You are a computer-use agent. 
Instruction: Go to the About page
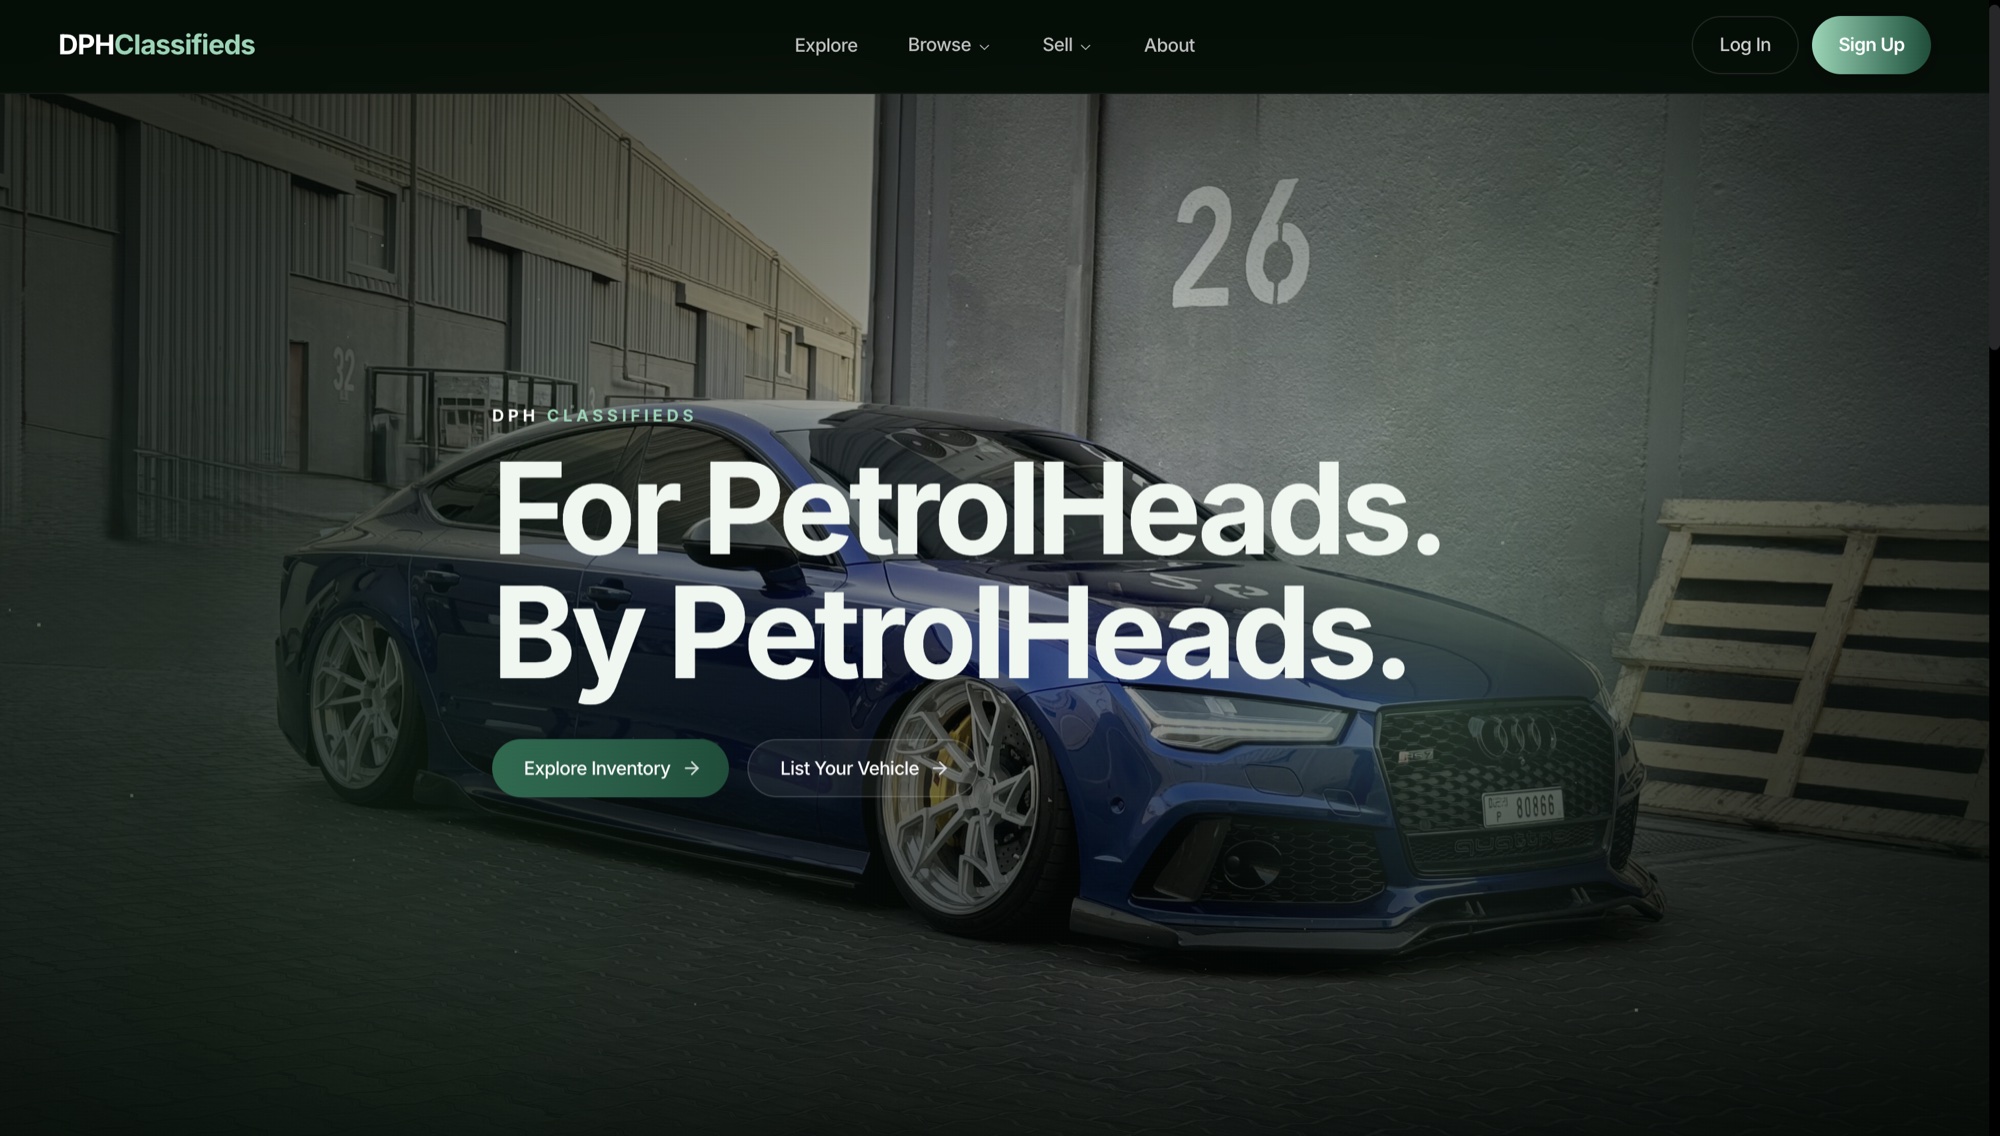tap(1169, 45)
